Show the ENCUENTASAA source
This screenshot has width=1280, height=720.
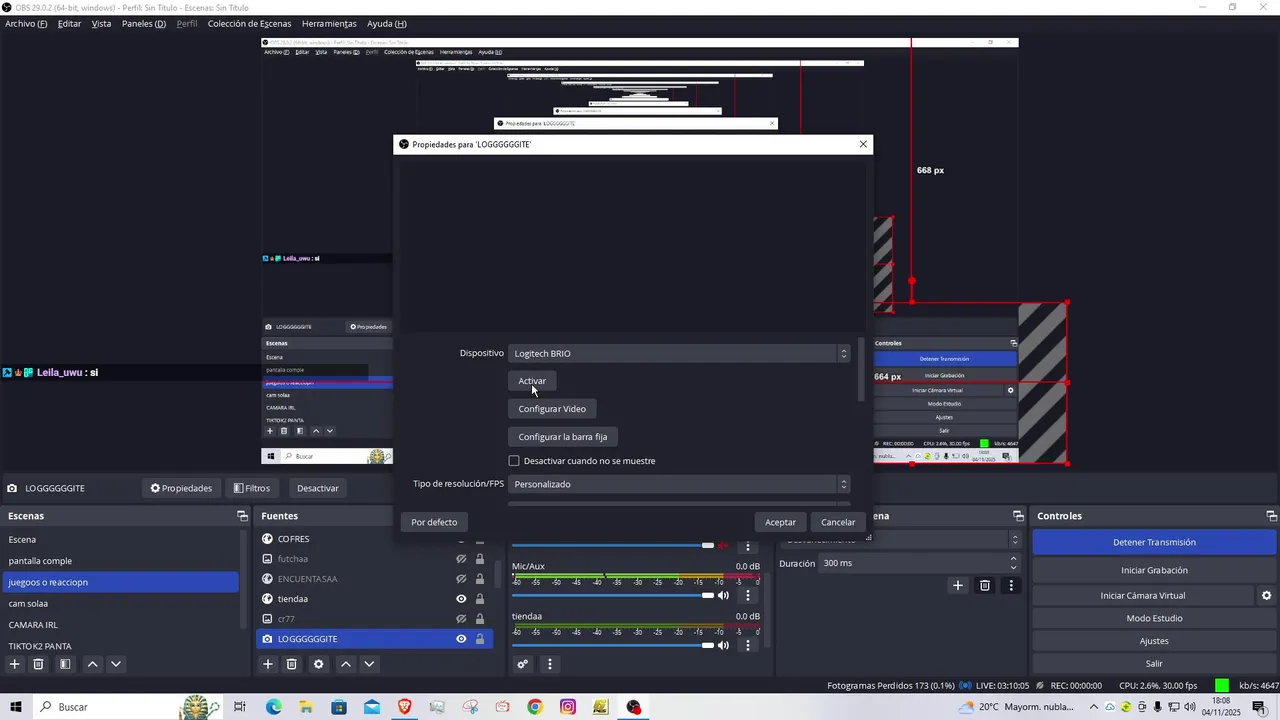point(461,579)
